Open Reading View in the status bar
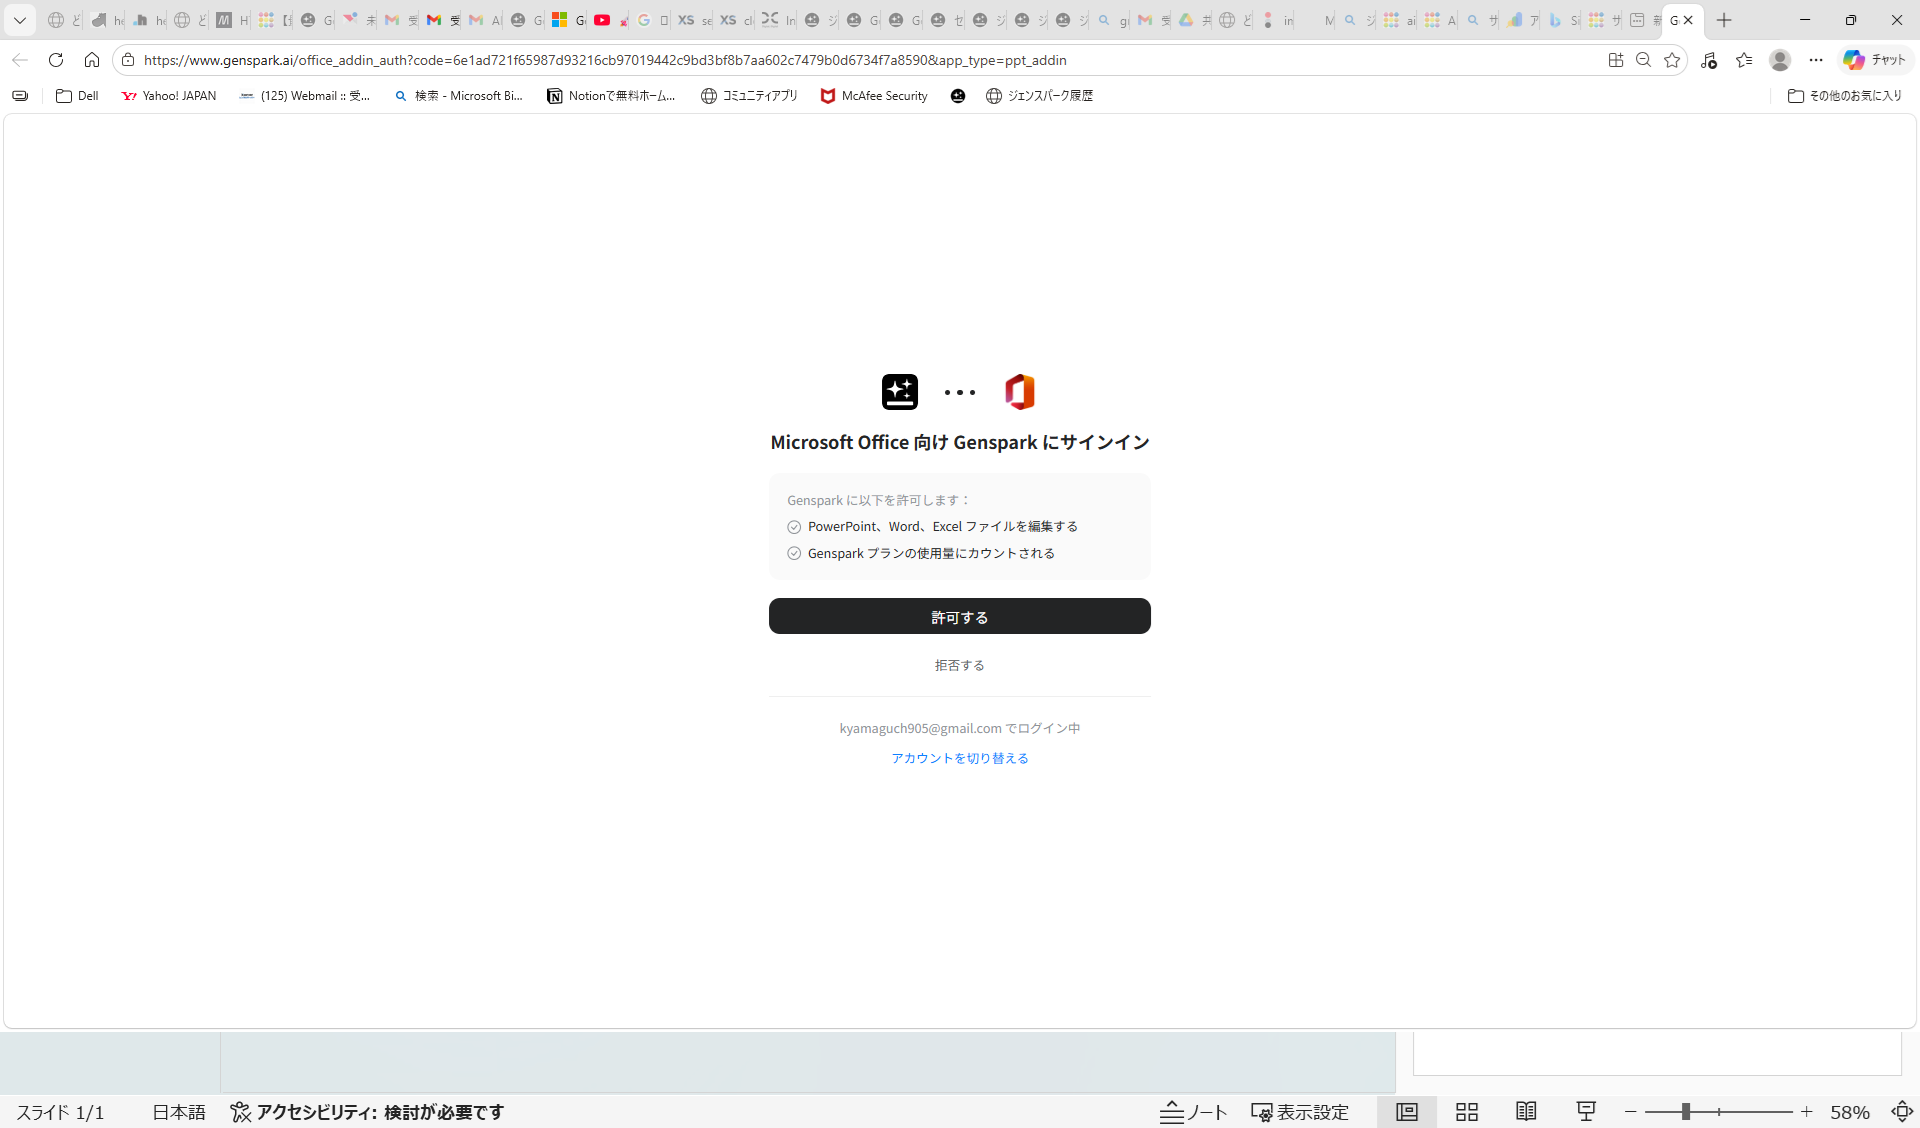Viewport: 1920px width, 1128px height. (x=1526, y=1112)
